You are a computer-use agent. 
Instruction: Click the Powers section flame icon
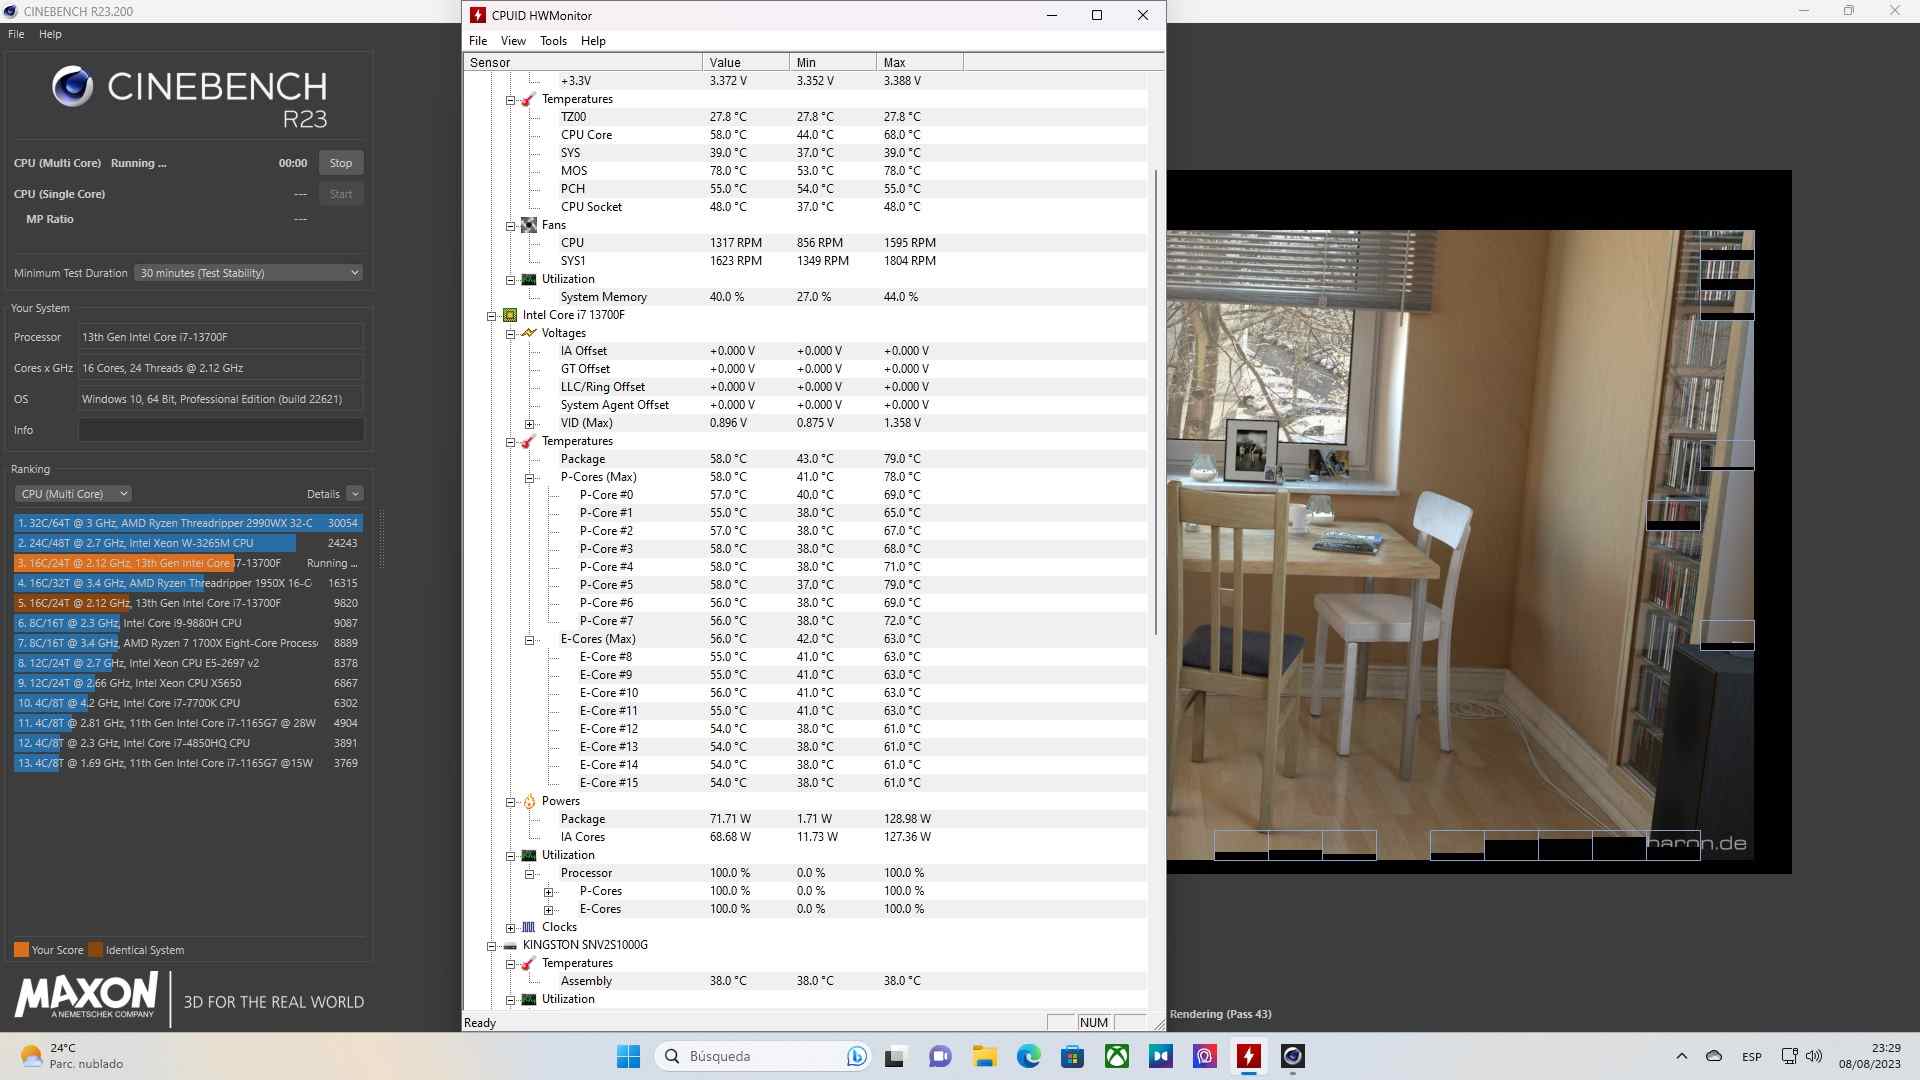529,801
